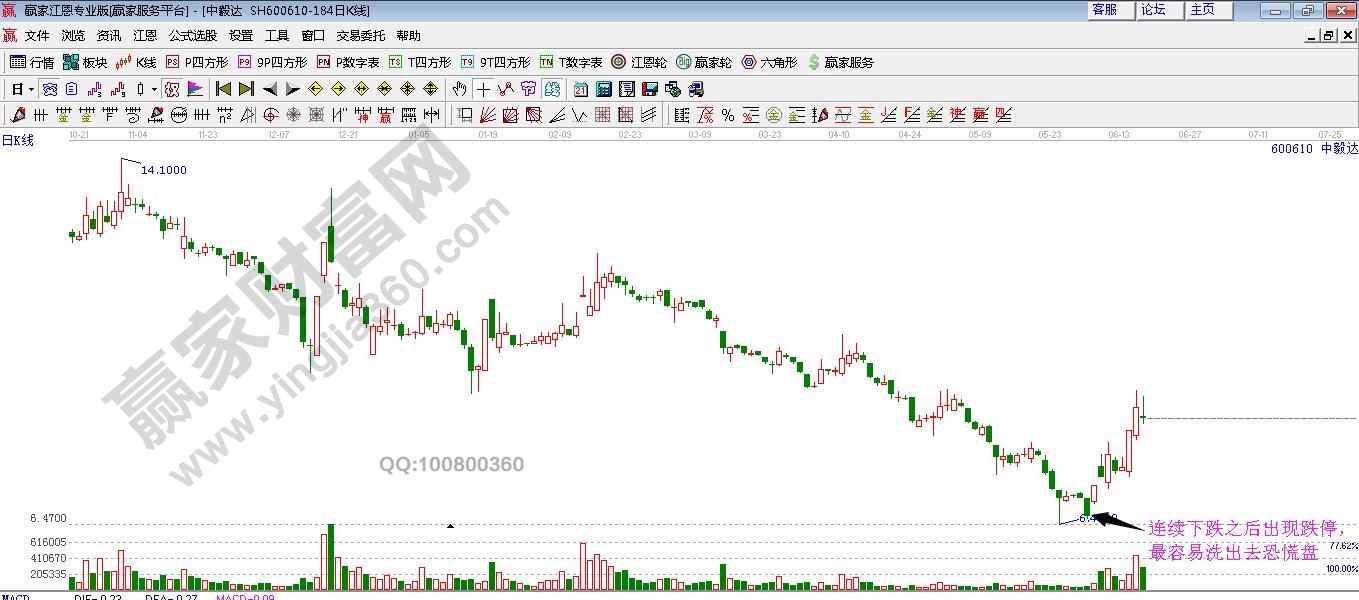Open the 江恩 menu

pos(145,35)
